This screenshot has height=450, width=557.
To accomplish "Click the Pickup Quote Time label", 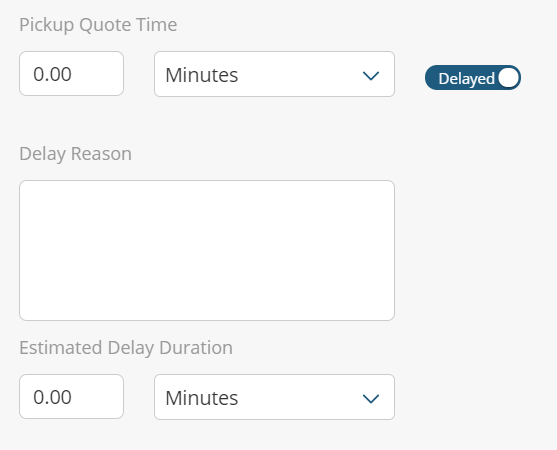I will [98, 25].
